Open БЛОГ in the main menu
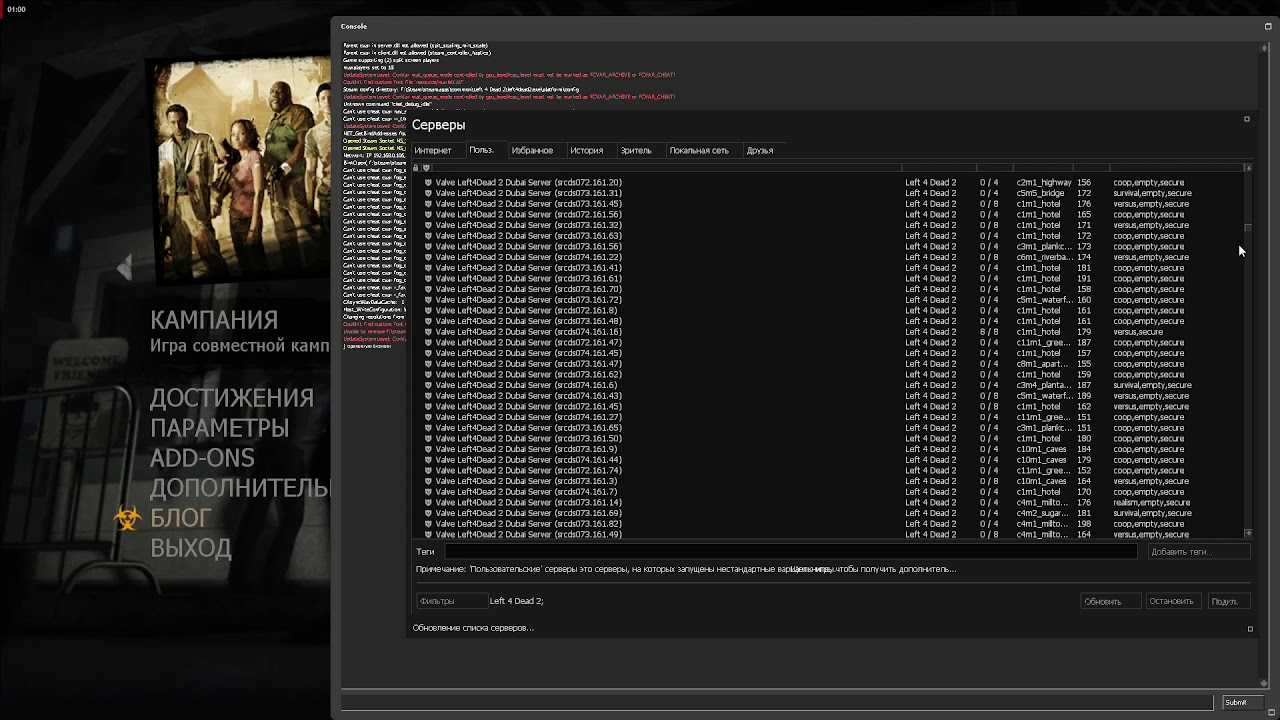Screen dimensions: 1280x720 pyautogui.click(x=181, y=518)
